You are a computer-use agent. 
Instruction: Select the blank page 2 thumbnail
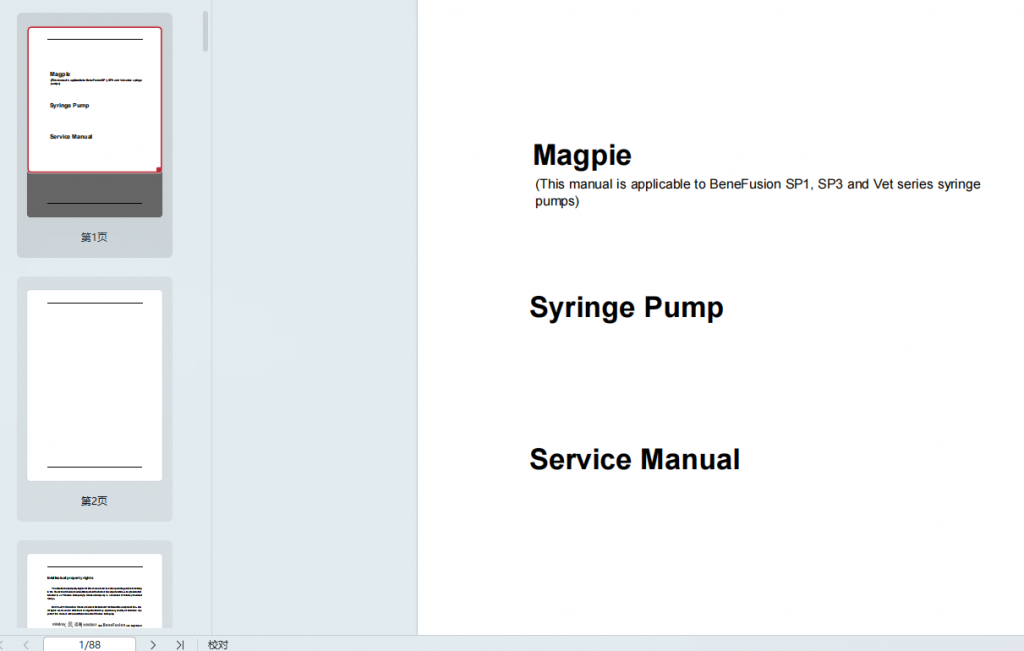pos(95,385)
